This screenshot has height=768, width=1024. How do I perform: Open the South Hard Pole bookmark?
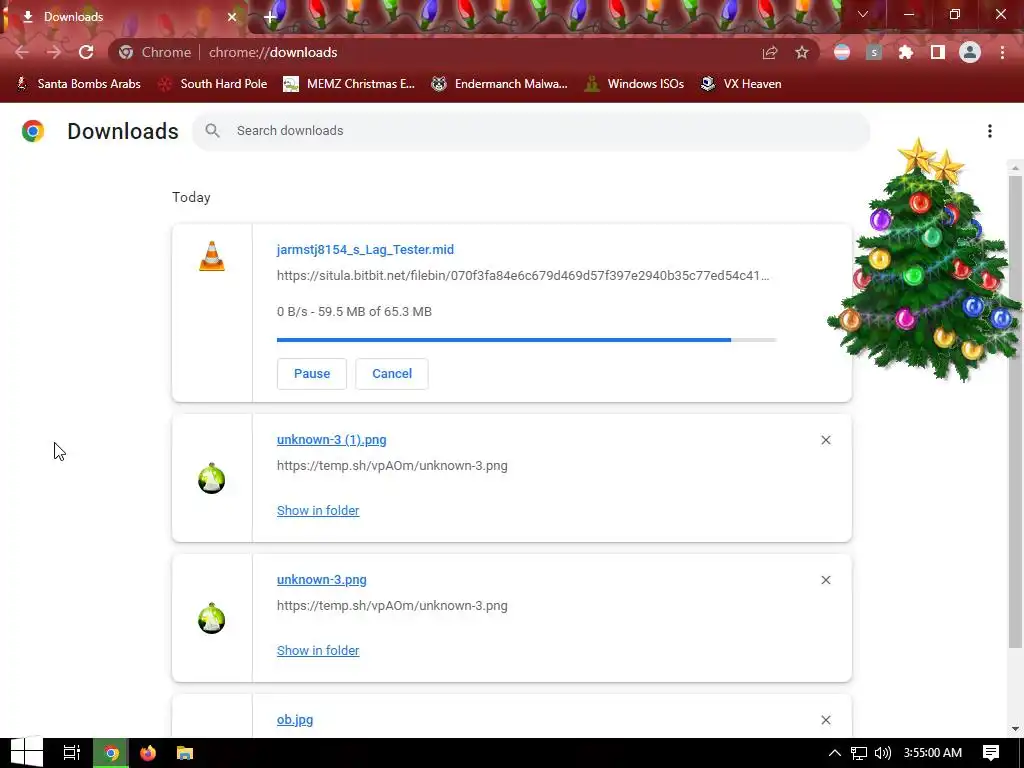pyautogui.click(x=213, y=84)
